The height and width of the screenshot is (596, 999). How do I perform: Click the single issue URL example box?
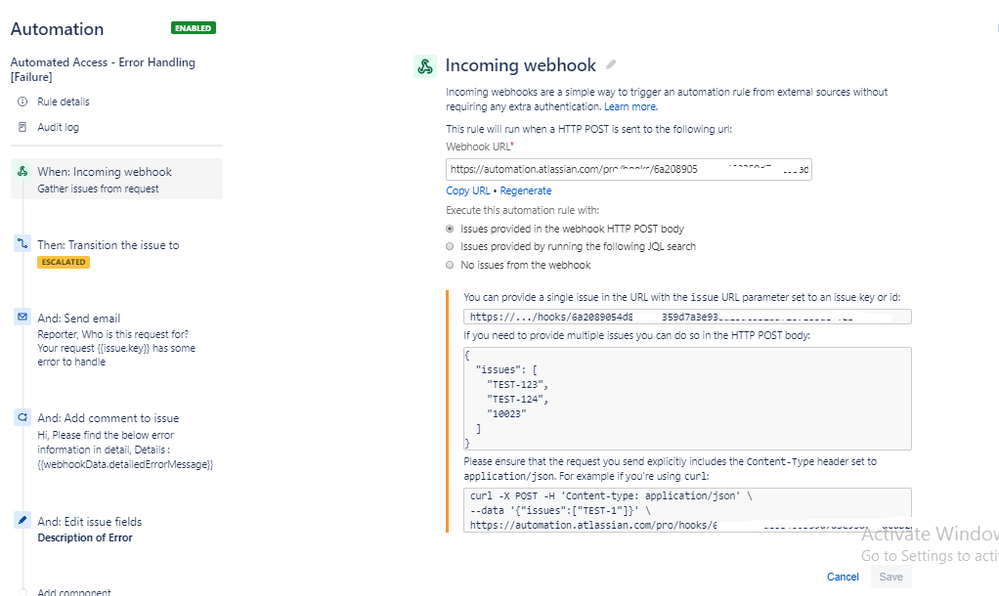click(687, 317)
